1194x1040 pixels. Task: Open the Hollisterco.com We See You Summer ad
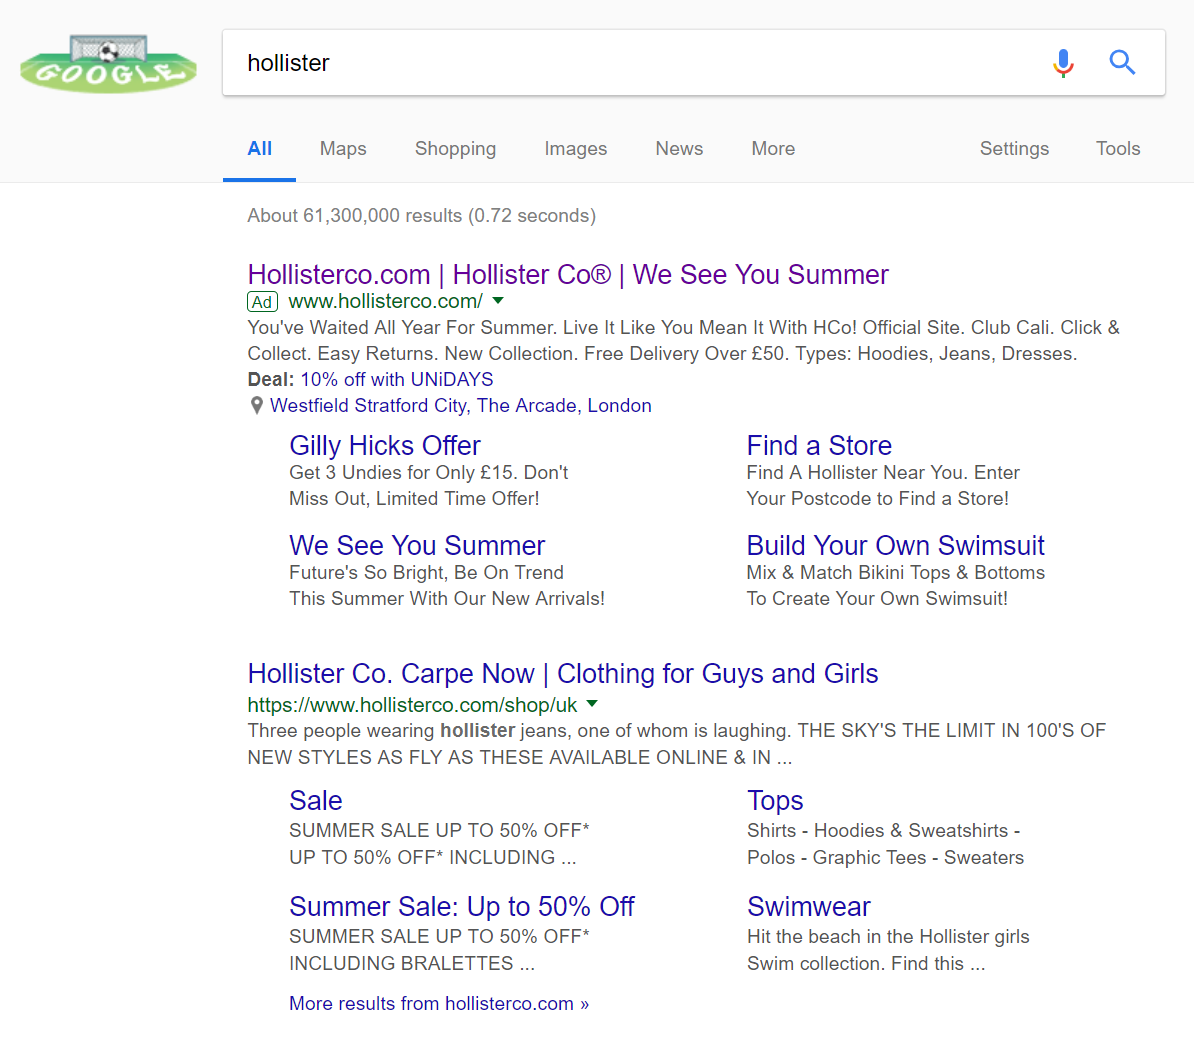coord(568,274)
